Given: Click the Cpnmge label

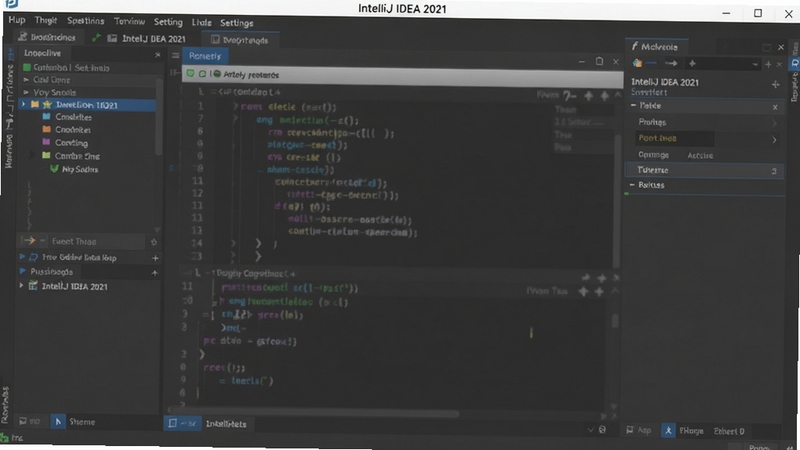Looking at the screenshot, I should click(653, 155).
